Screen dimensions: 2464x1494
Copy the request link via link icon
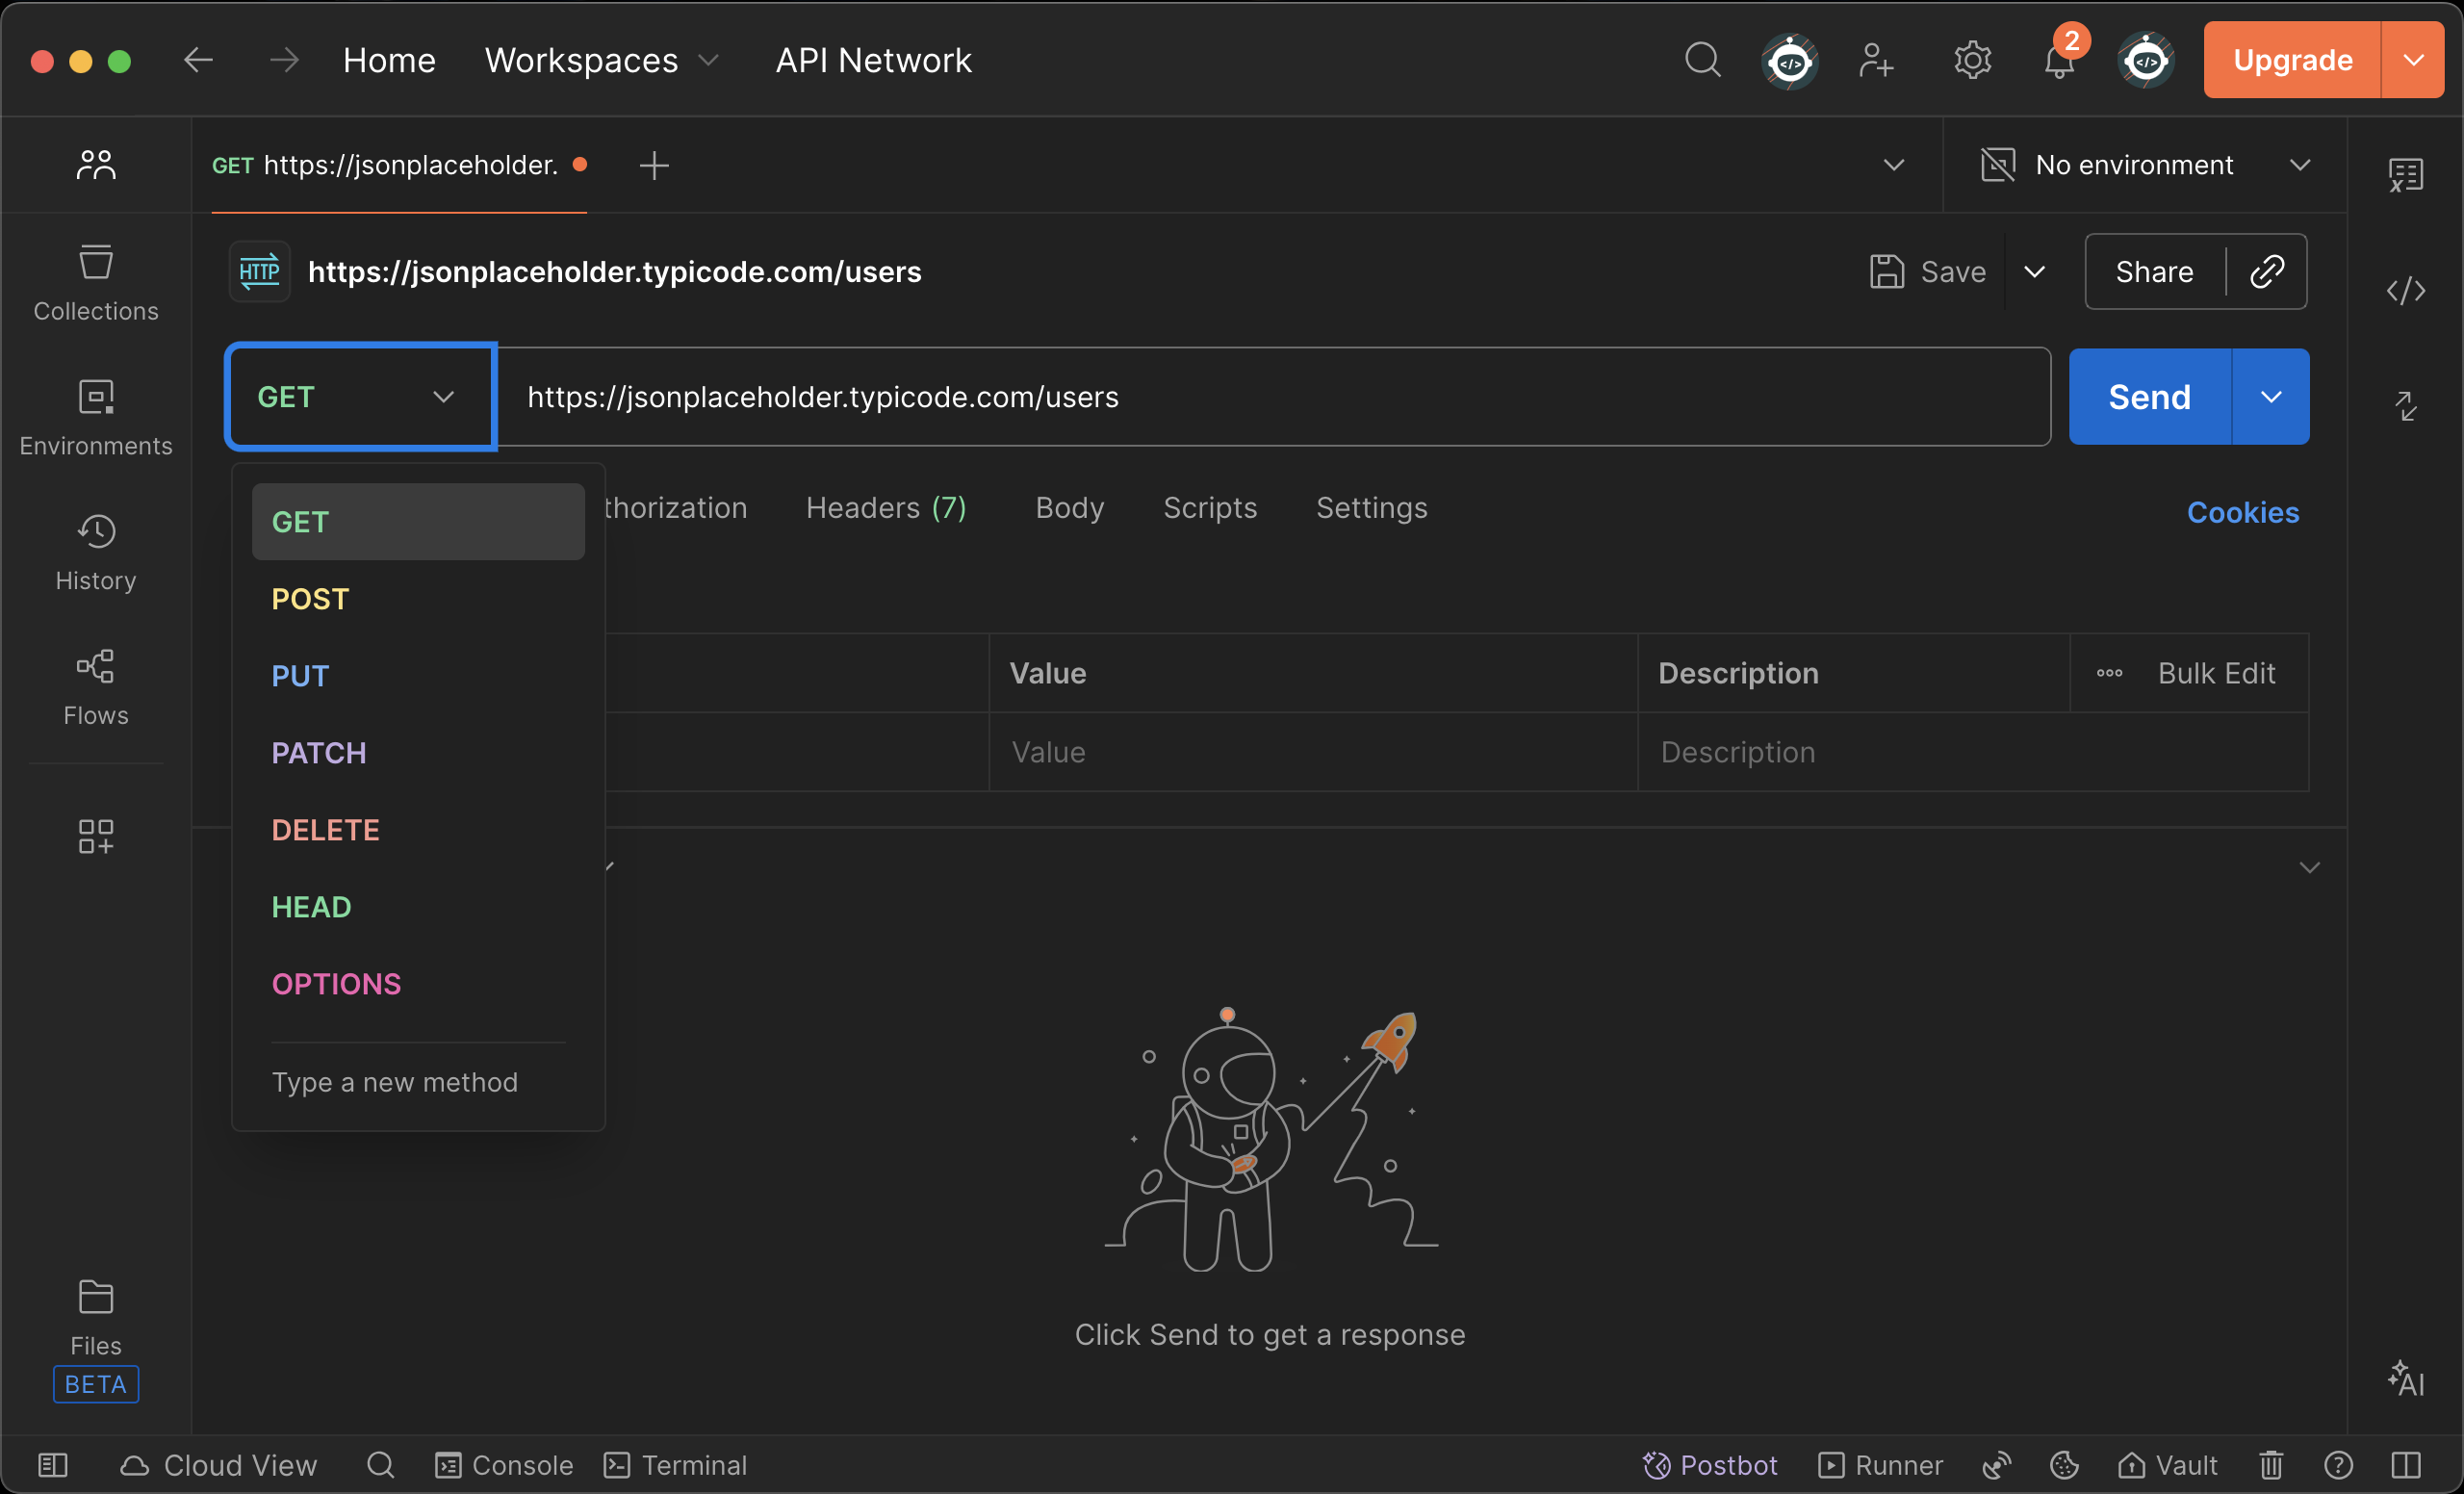tap(2267, 272)
